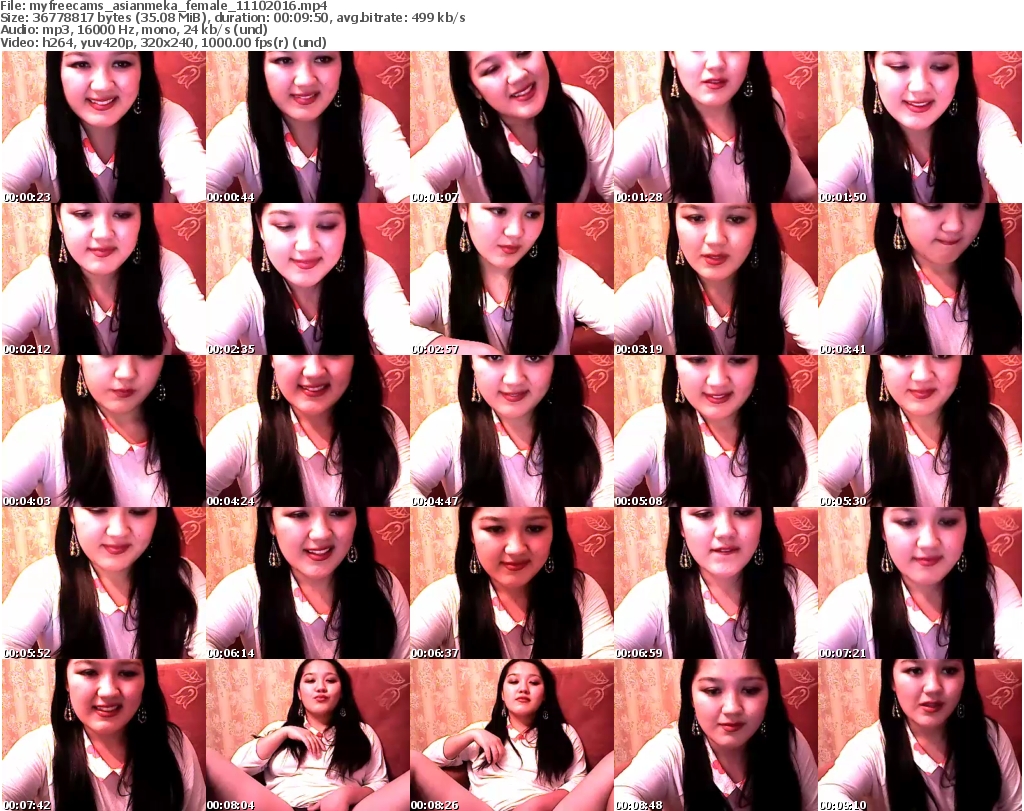Select the thumbnail frame stamped 00:01:28

coord(716,127)
